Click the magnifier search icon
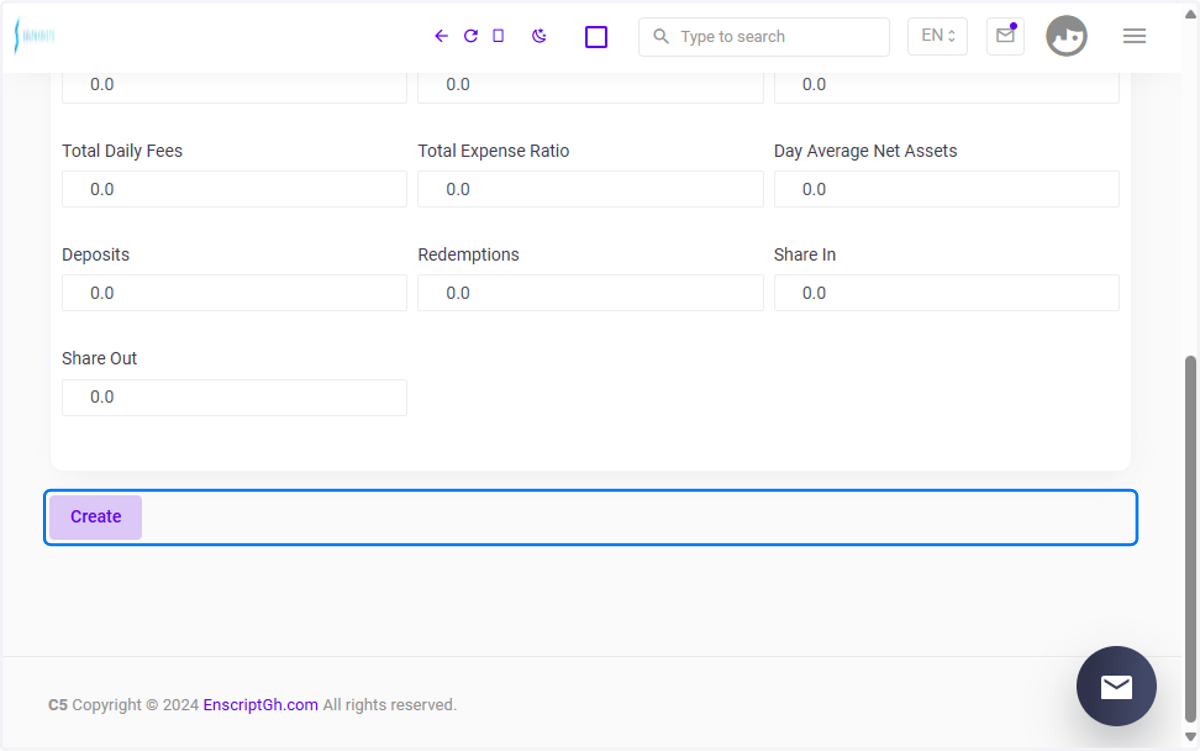 660,36
